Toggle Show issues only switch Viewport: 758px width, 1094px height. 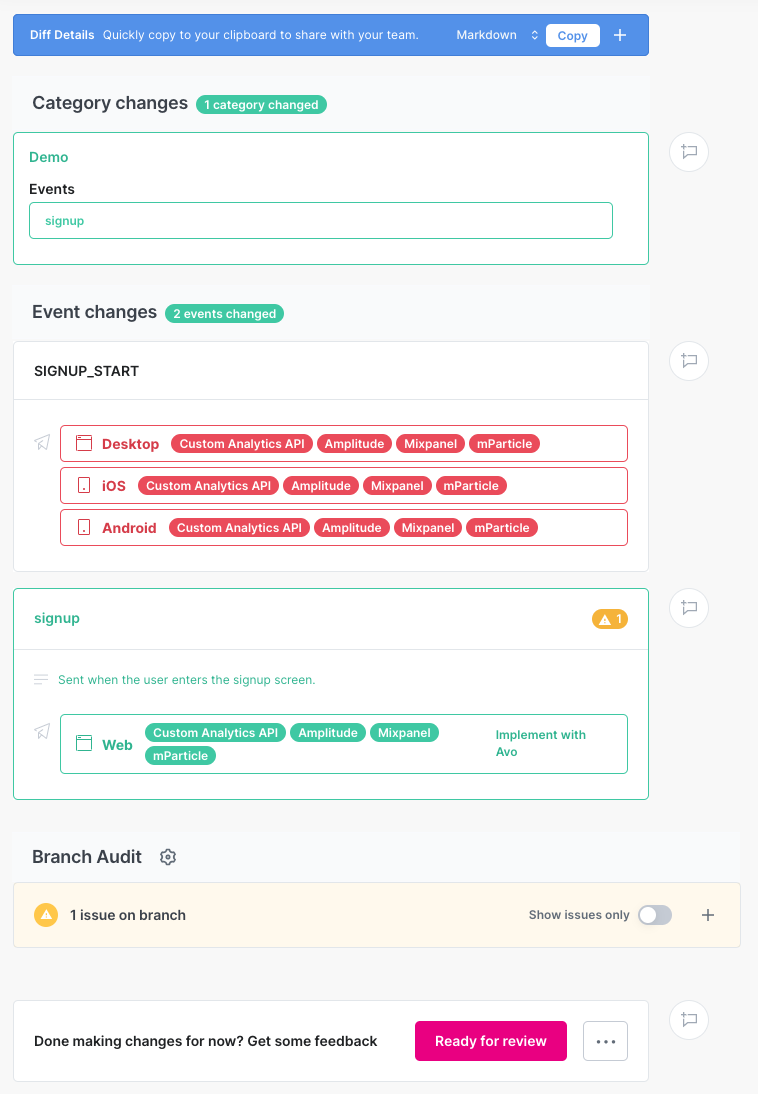pos(655,915)
